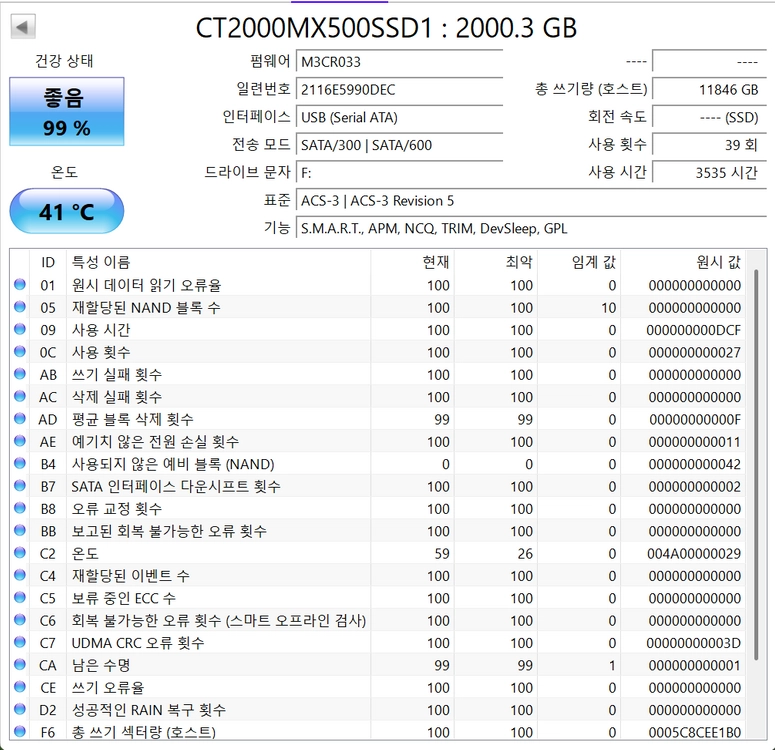Click status dot for attribute CE
The height and width of the screenshot is (750, 775).
click(x=20, y=687)
